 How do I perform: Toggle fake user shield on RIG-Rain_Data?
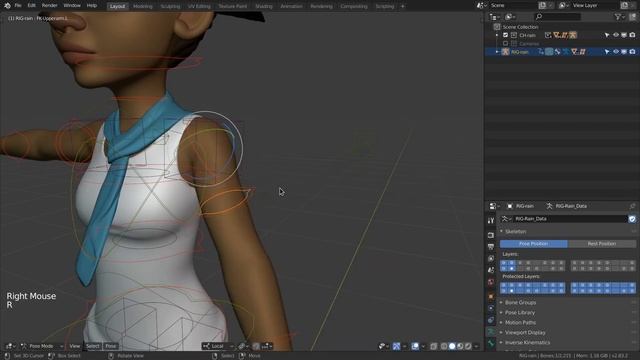click(x=632, y=219)
